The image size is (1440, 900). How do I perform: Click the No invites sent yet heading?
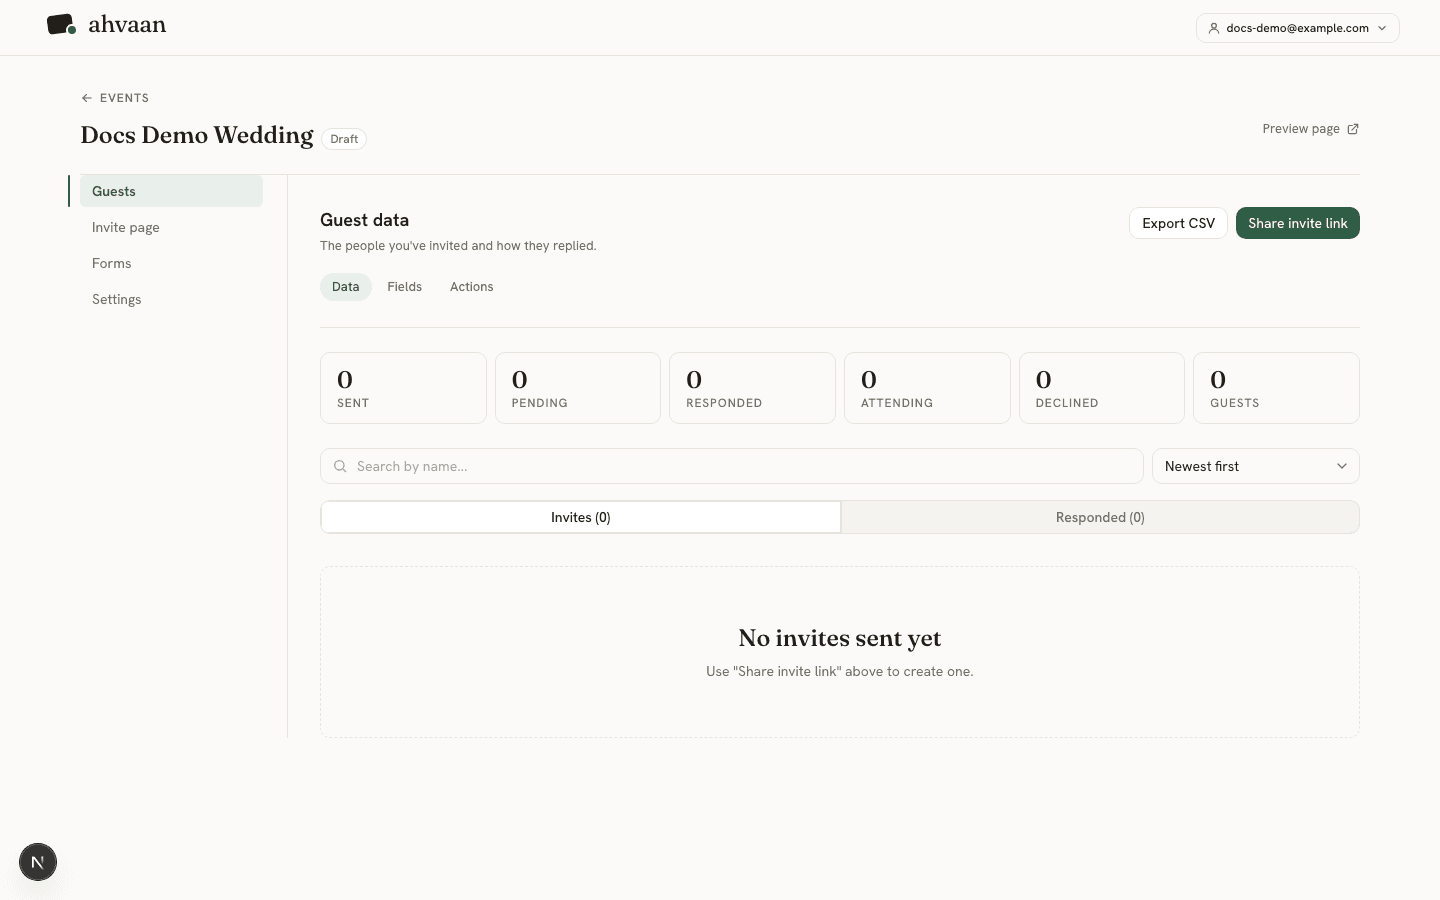click(x=840, y=638)
